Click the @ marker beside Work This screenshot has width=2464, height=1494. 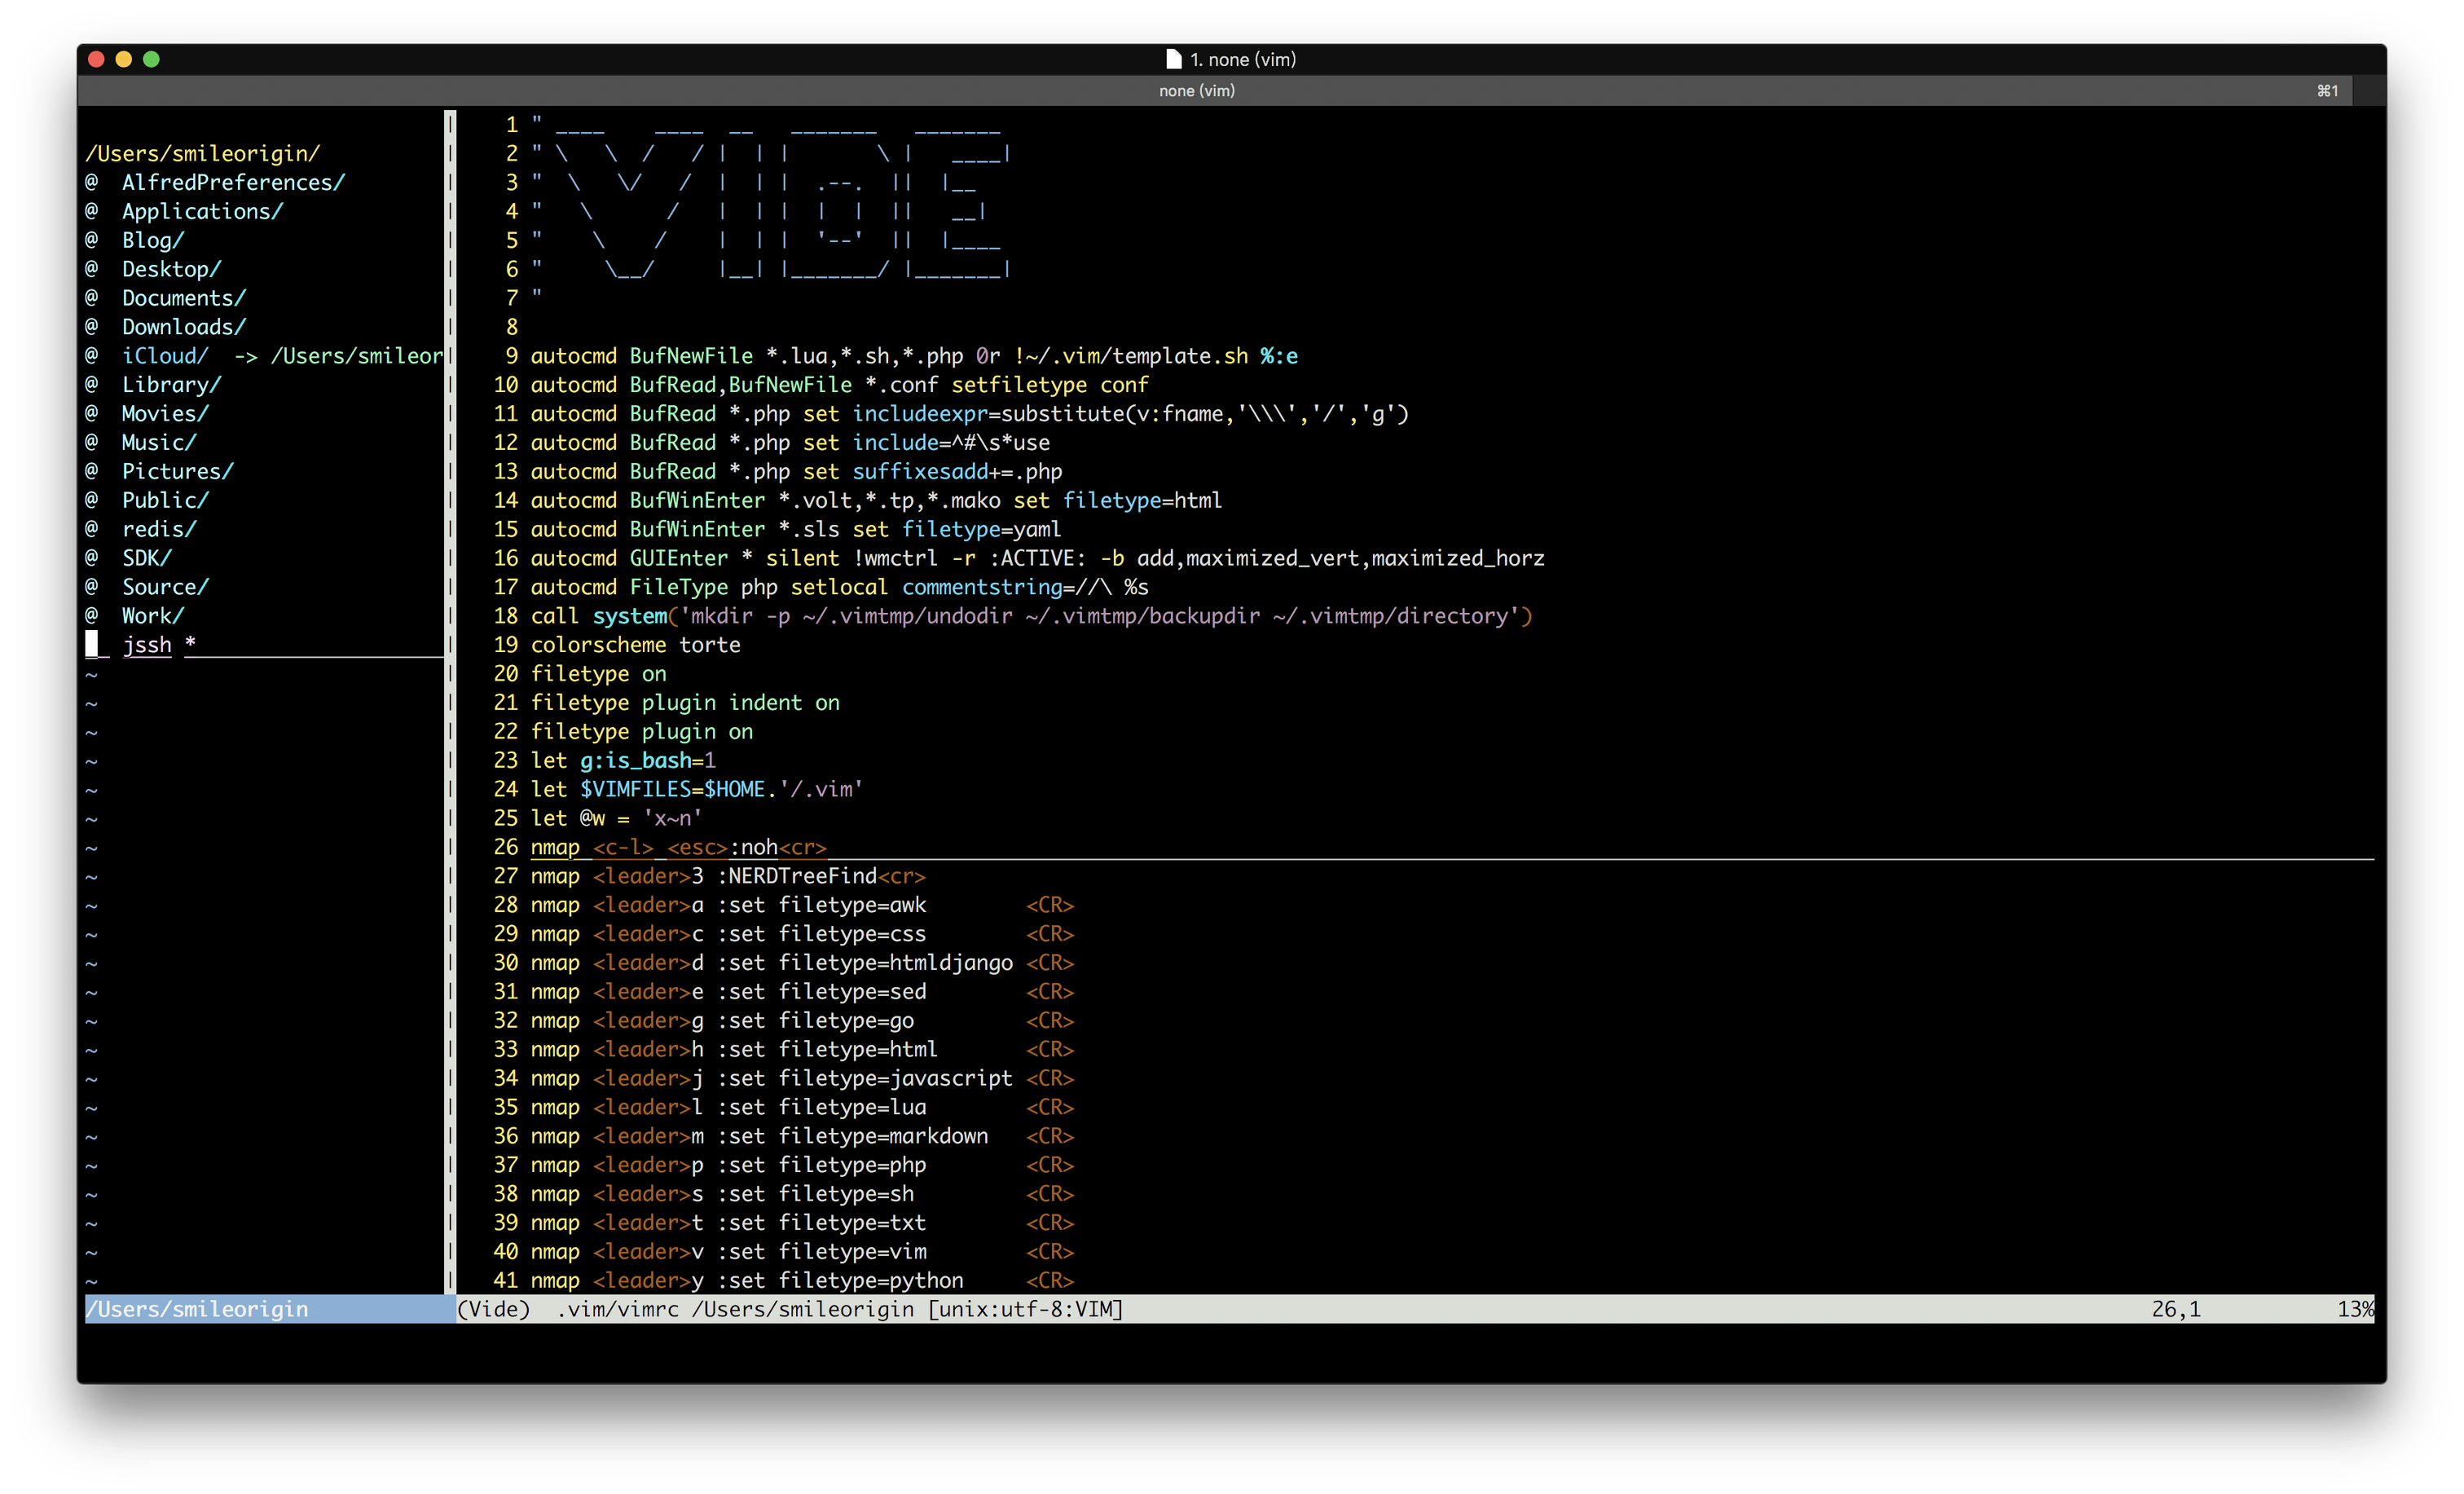pyautogui.click(x=91, y=615)
